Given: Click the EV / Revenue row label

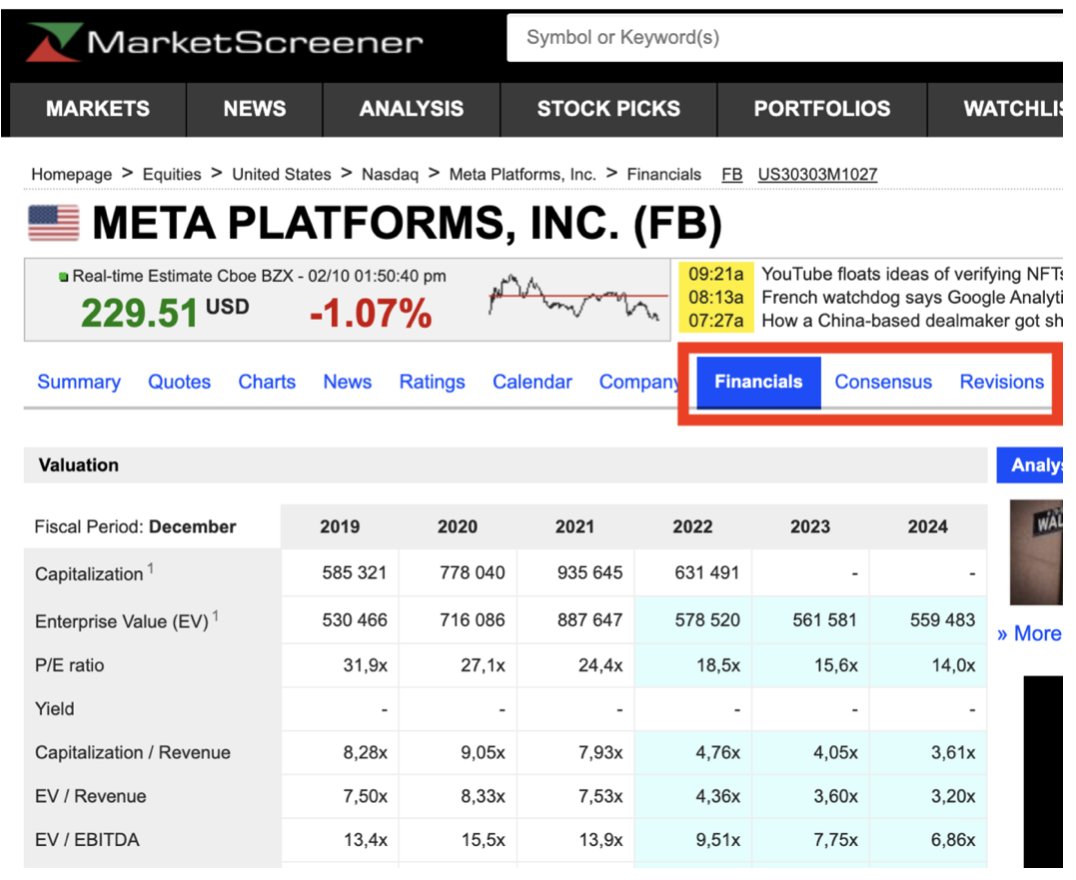Looking at the screenshot, I should [x=91, y=796].
